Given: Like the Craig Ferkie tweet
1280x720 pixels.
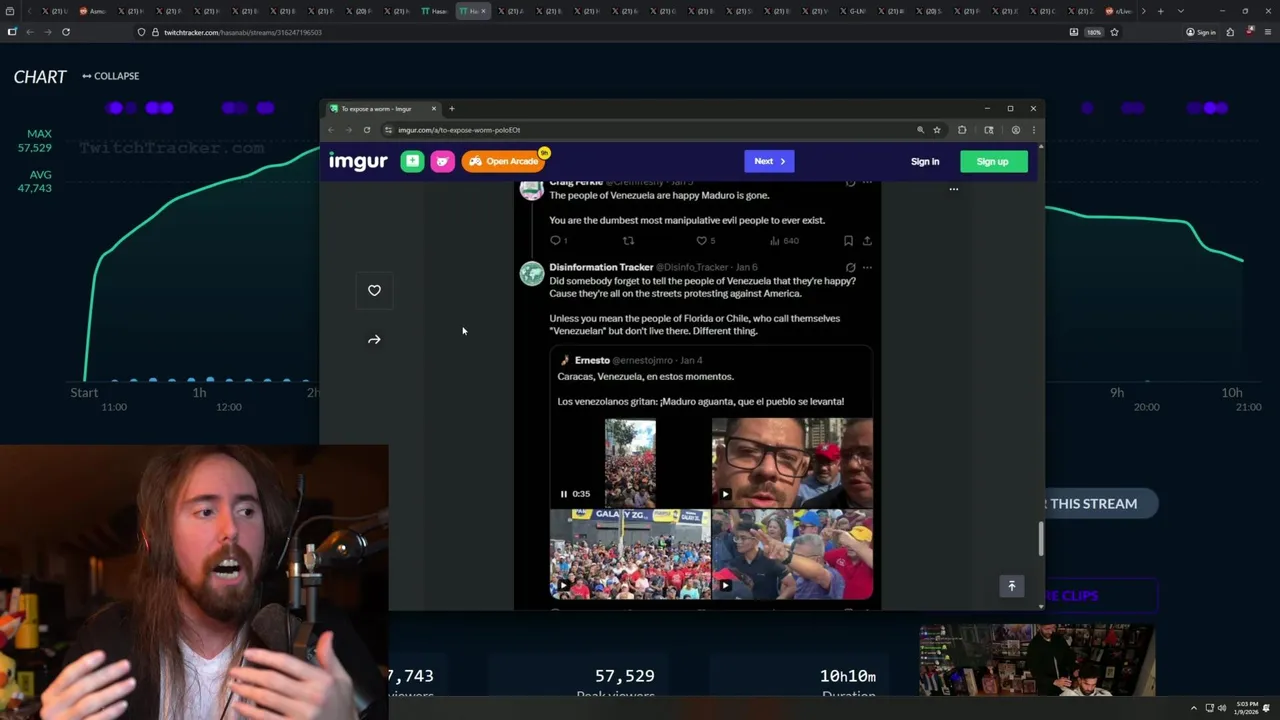Looking at the screenshot, I should pyautogui.click(x=702, y=240).
